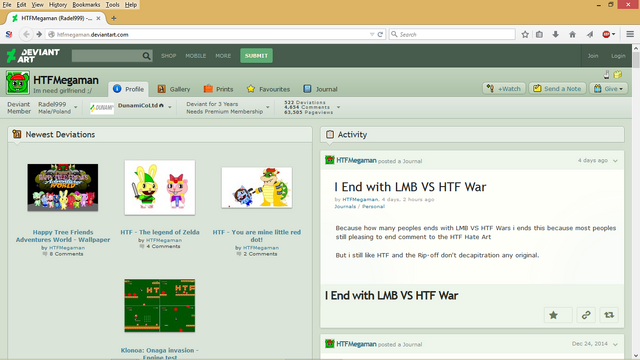The width and height of the screenshot is (640, 360).
Task: Click the DeviantArt logo
Action: pos(33,56)
